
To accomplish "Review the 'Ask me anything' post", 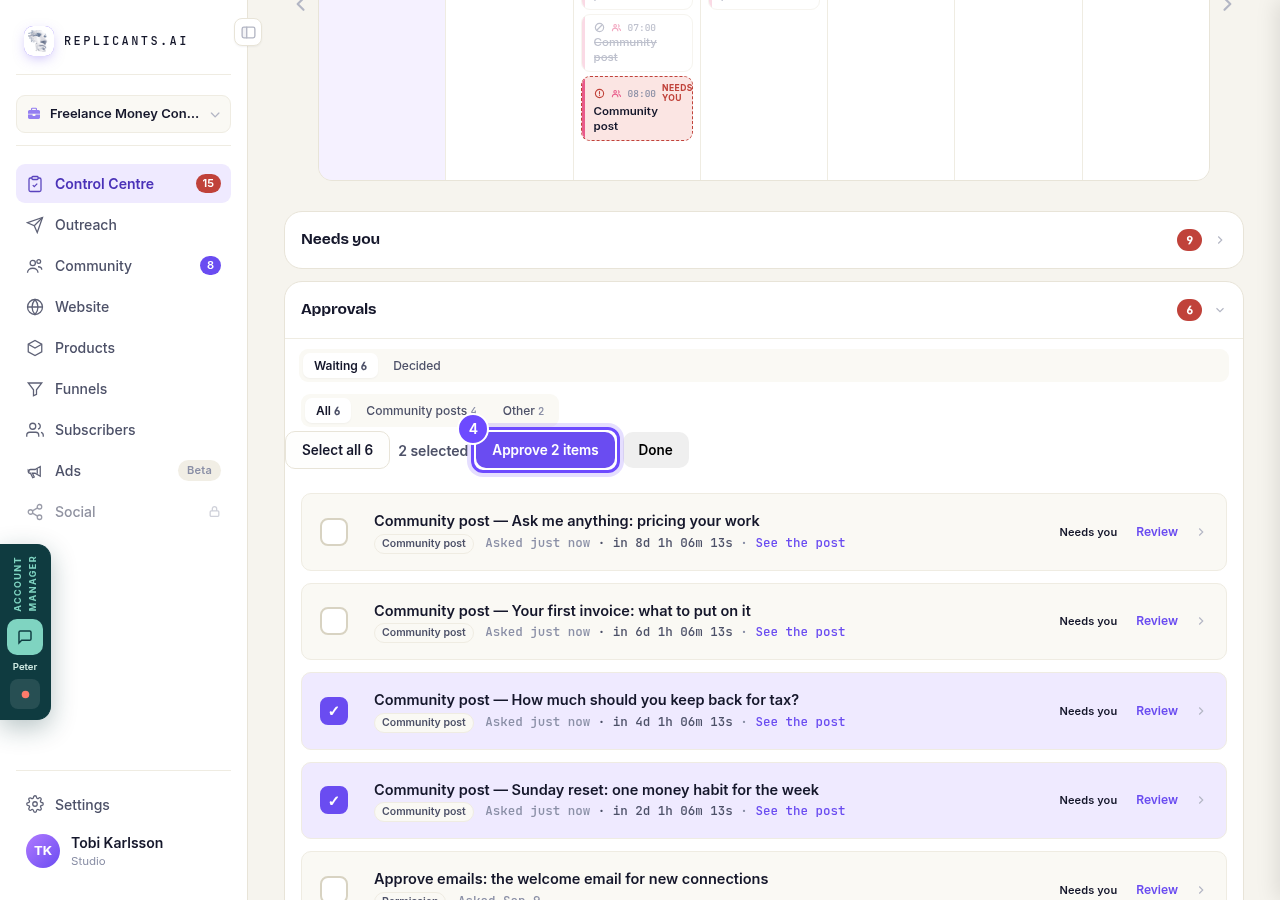I will pos(1157,532).
